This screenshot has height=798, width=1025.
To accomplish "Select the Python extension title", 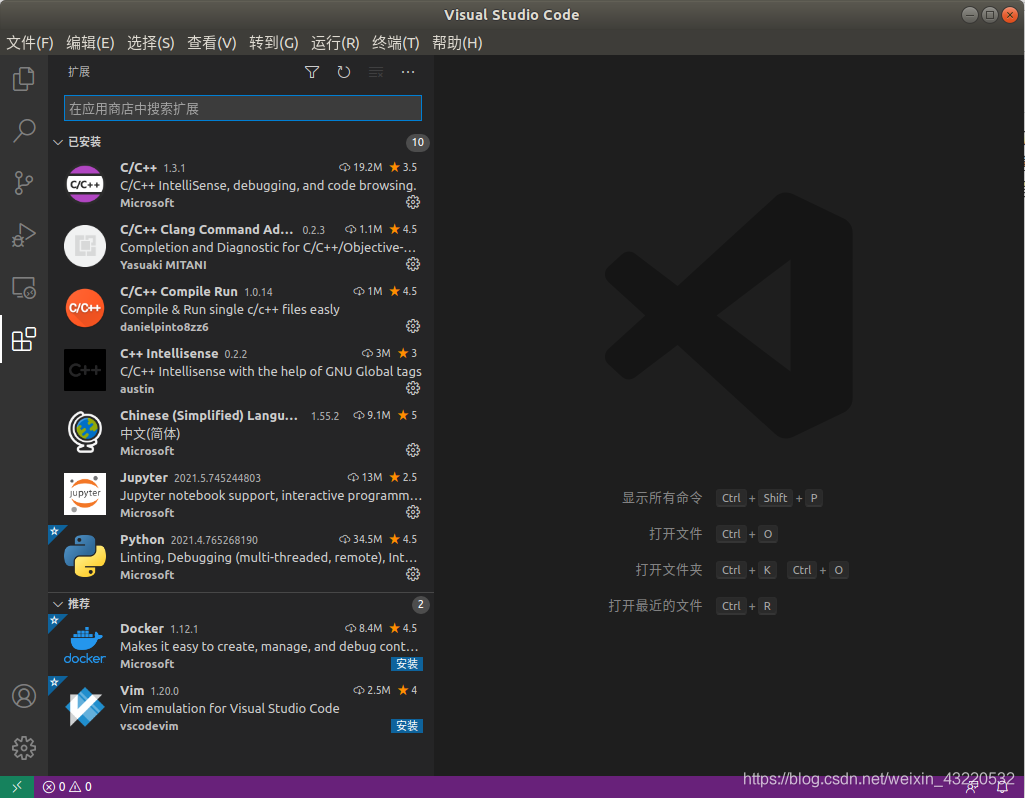I will click(142, 540).
